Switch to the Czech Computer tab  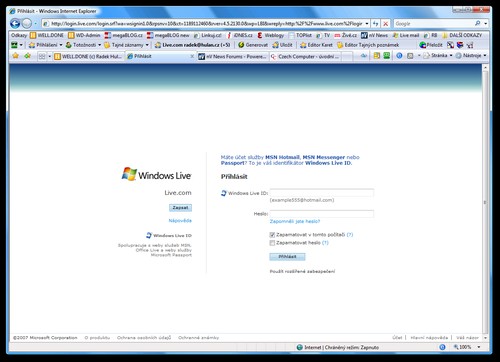(x=305, y=57)
